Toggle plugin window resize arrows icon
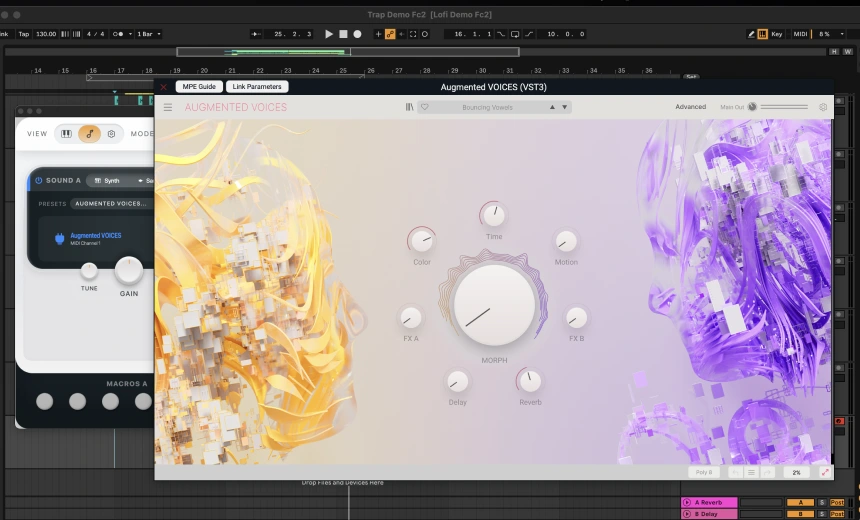The width and height of the screenshot is (860, 520). [x=825, y=472]
